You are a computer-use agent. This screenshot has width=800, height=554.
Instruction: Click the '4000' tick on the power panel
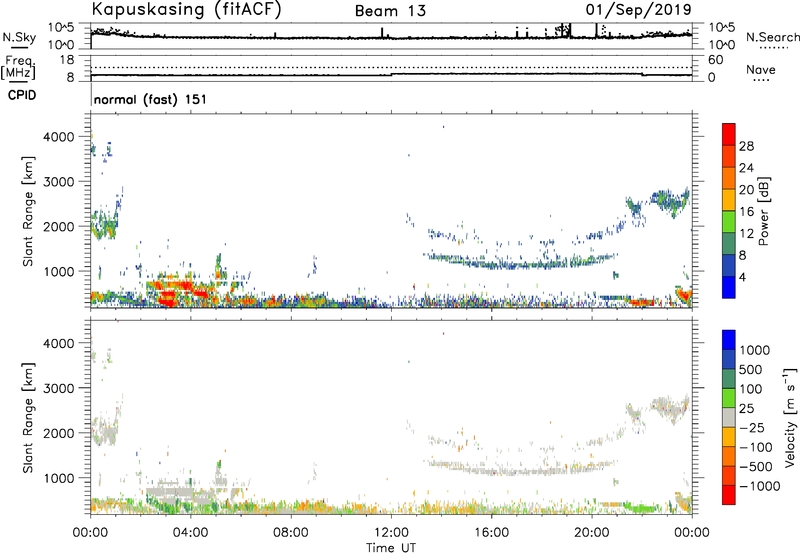[x=59, y=137]
